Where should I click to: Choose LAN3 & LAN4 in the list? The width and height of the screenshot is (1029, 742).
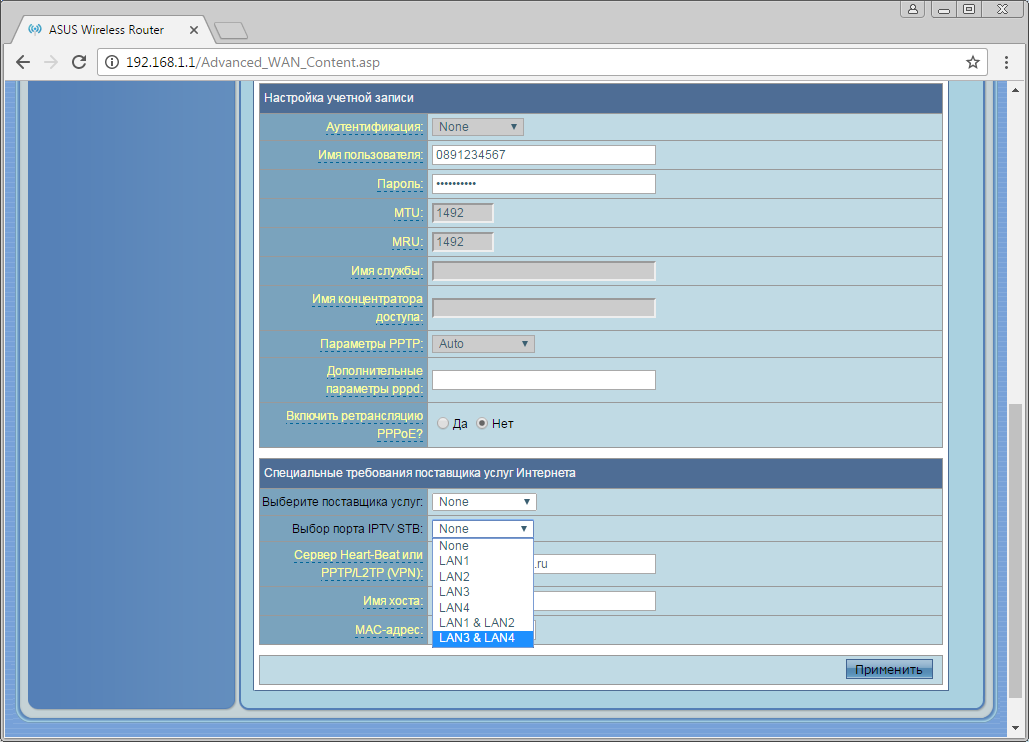pos(483,638)
